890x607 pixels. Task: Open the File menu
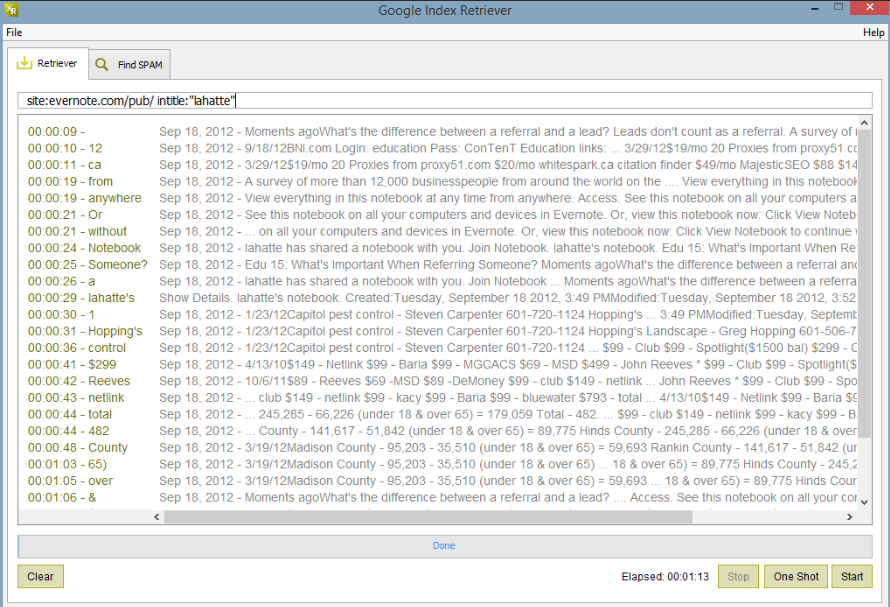click(x=14, y=32)
